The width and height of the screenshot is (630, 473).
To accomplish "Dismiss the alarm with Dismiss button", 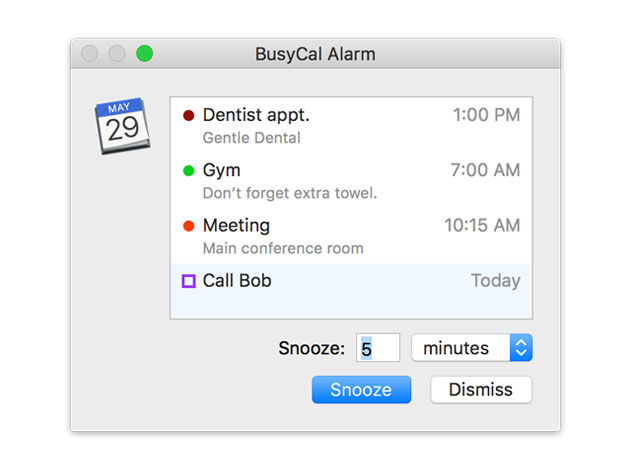I will [481, 389].
